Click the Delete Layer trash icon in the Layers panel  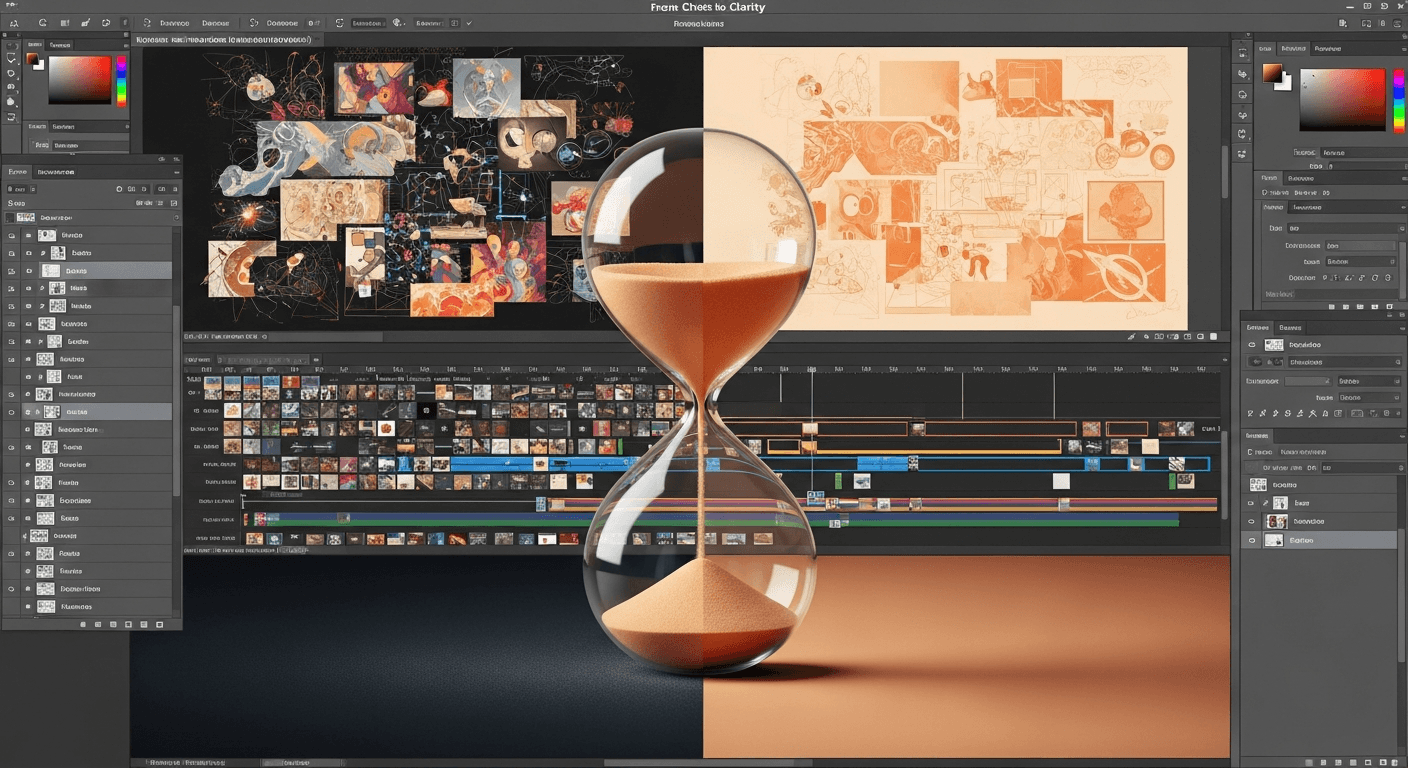point(157,624)
